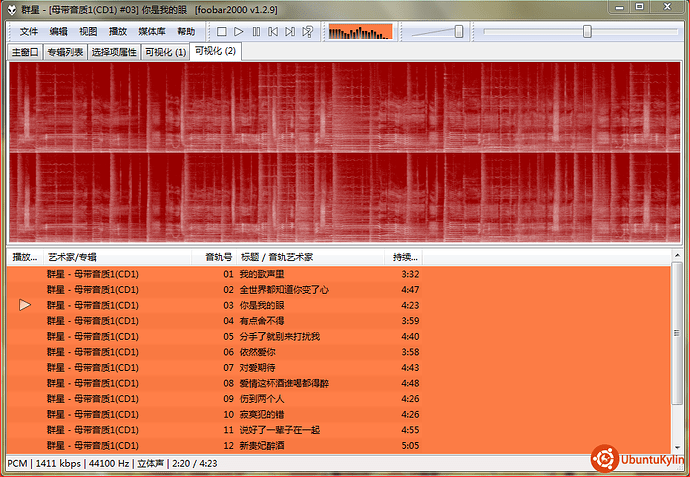Viewport: 690px width, 477px height.
Task: Minimize the foobar2000 window
Action: [x=620, y=7]
